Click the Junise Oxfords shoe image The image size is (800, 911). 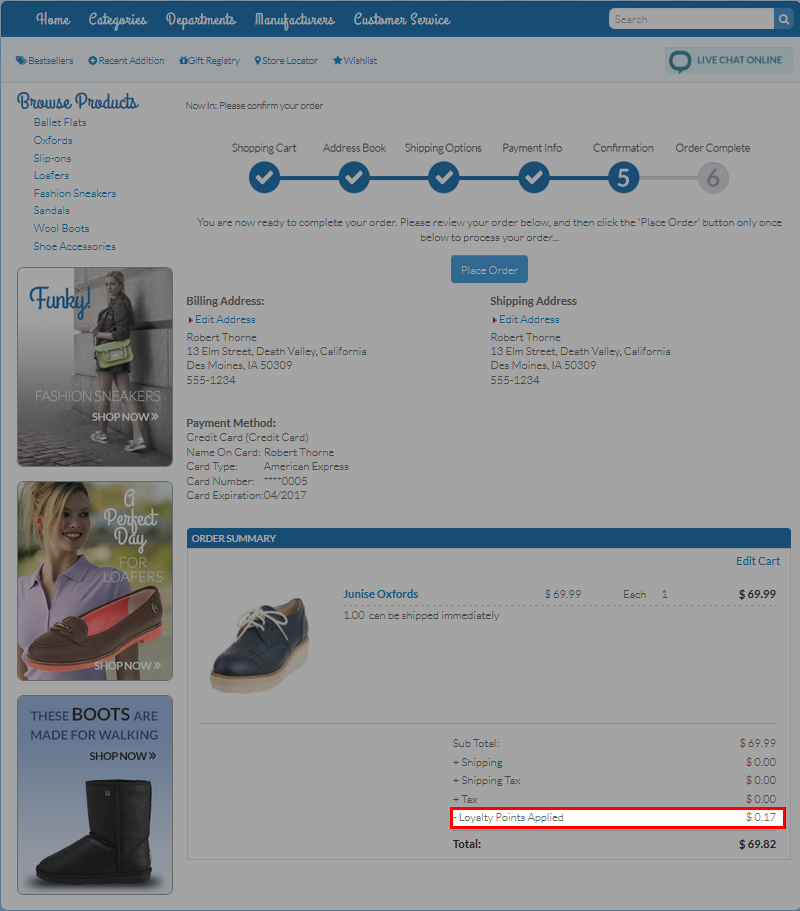click(x=260, y=644)
